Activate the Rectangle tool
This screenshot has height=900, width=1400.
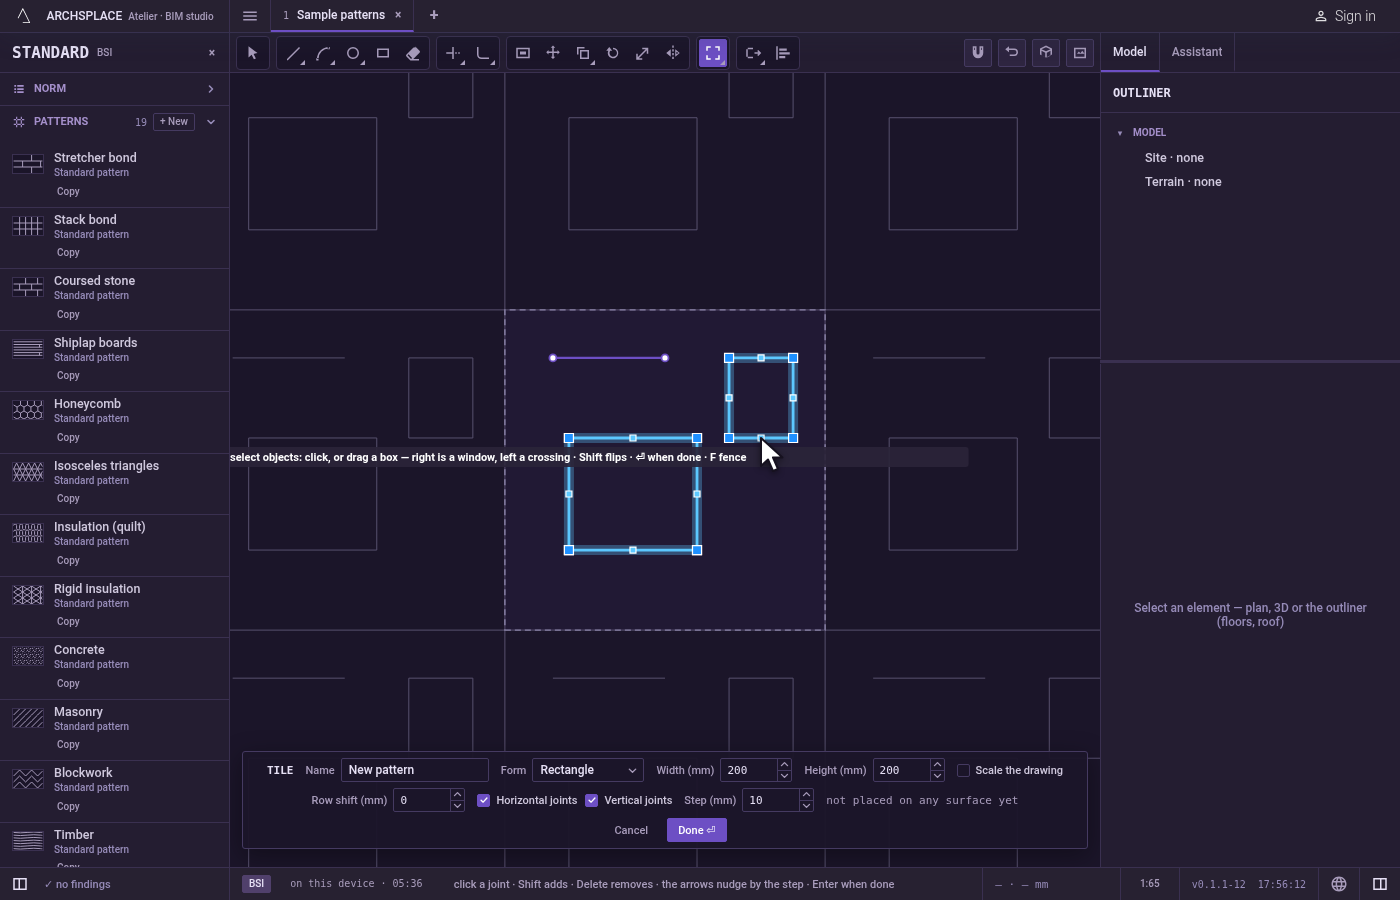383,53
